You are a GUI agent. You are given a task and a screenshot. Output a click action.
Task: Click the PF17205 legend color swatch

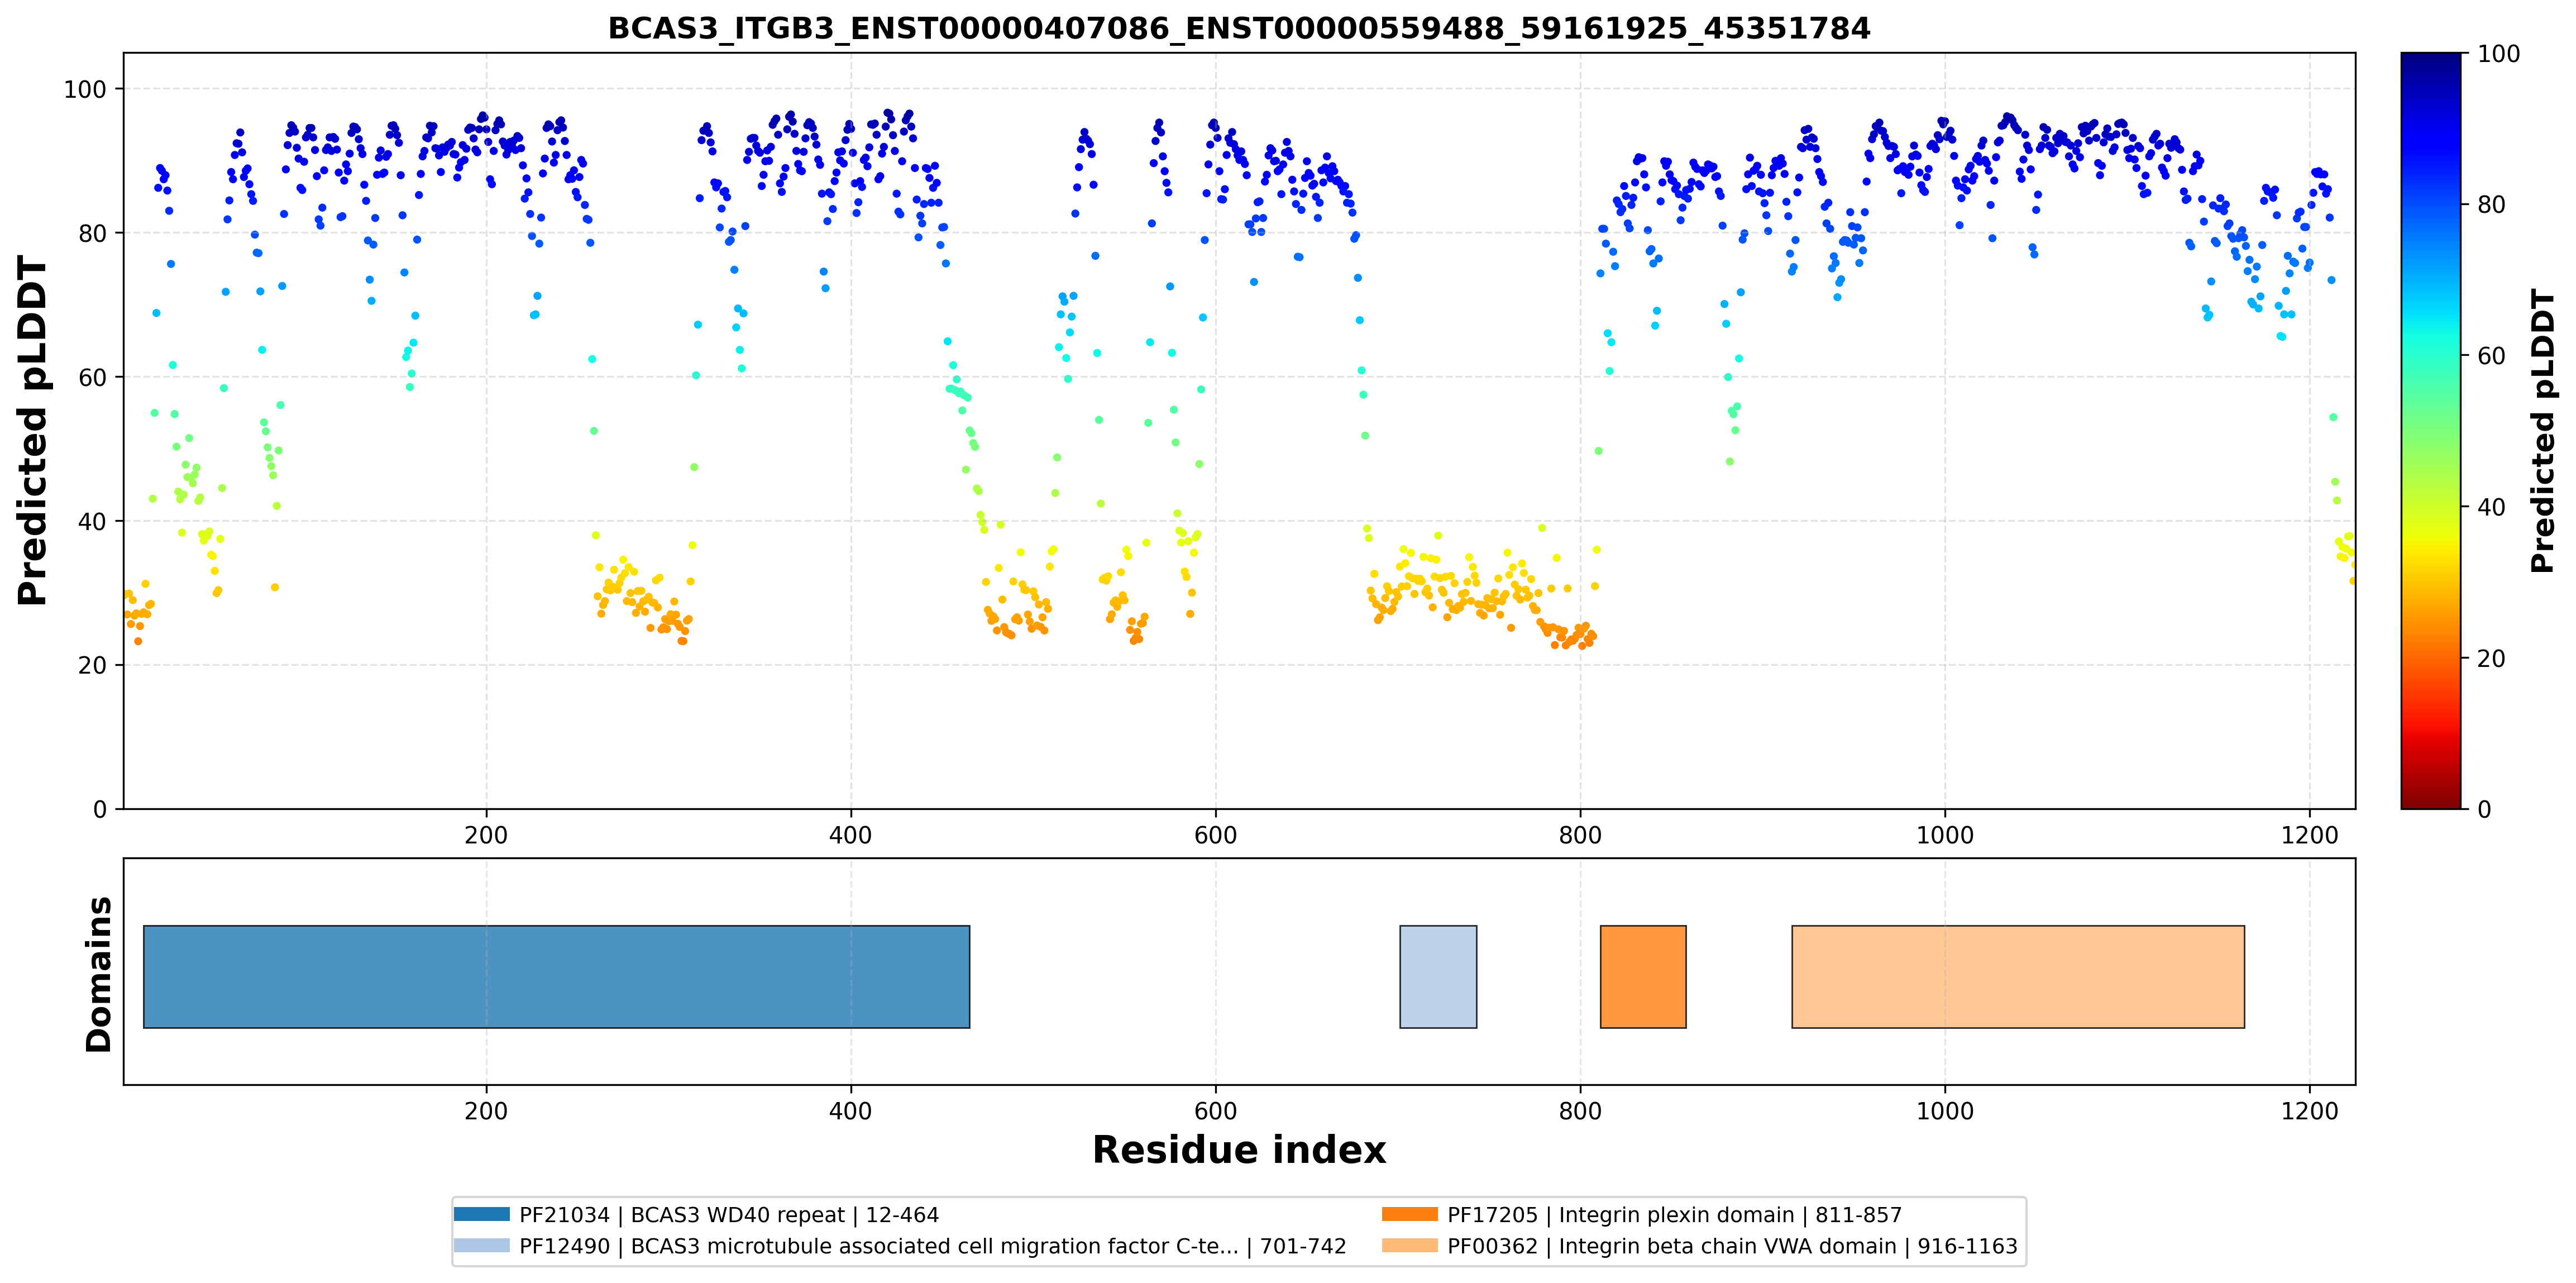click(x=1410, y=1214)
